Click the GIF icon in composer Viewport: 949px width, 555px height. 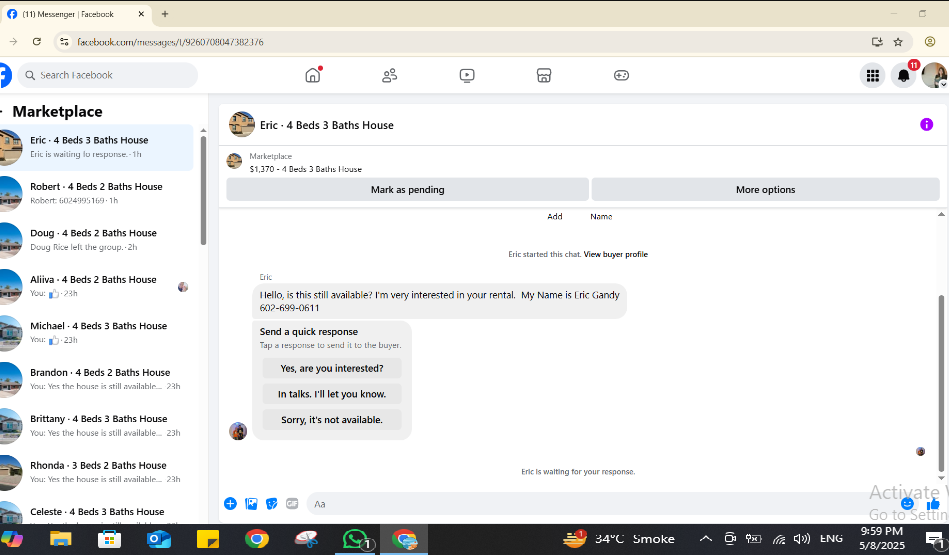point(292,504)
